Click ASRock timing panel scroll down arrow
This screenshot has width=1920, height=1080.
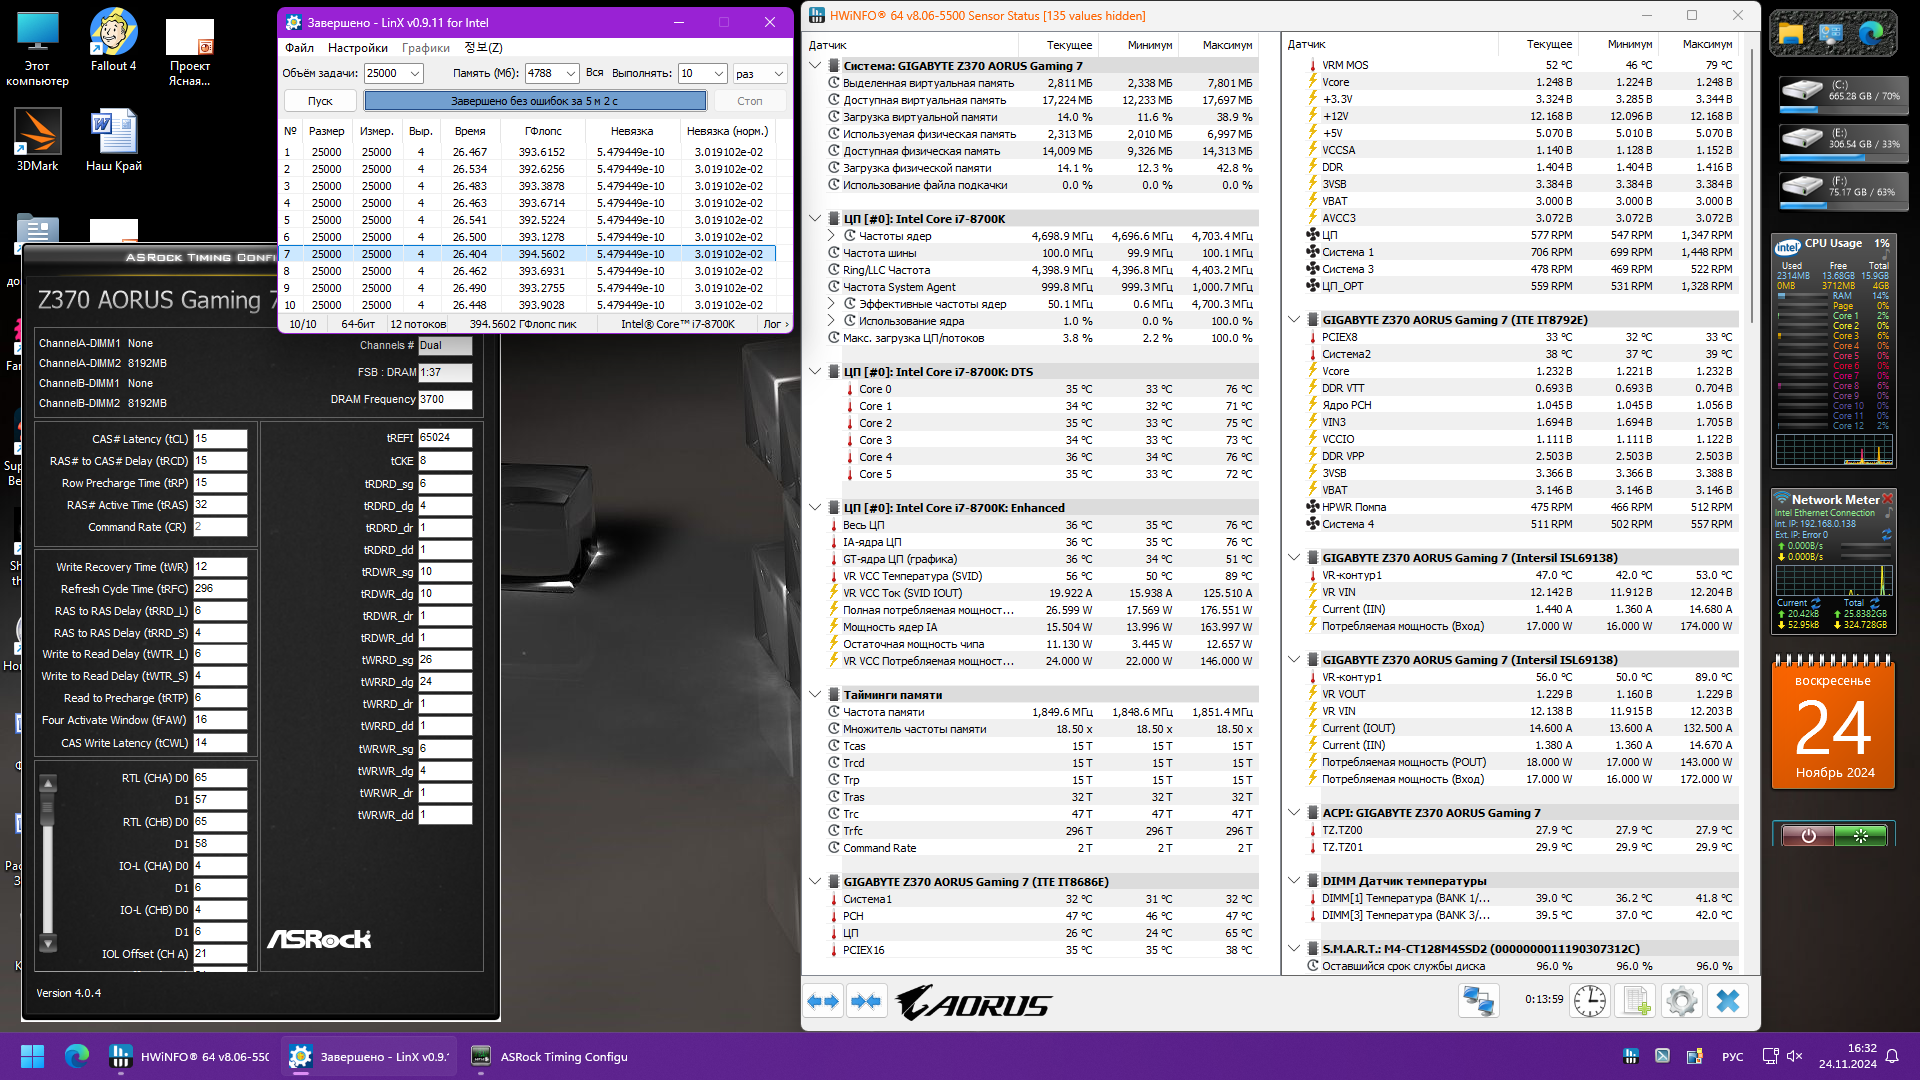(x=48, y=943)
